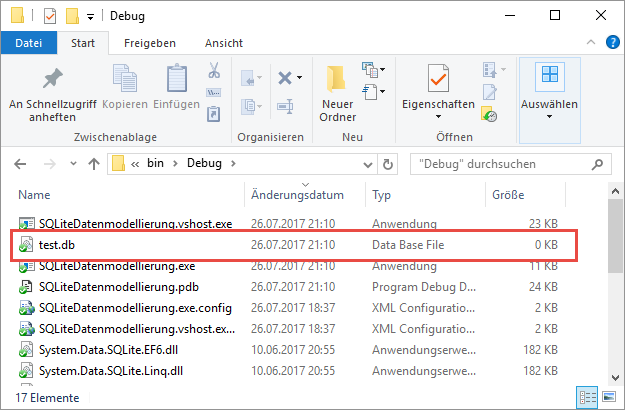Open delete options dropdown arrow

(x=299, y=78)
